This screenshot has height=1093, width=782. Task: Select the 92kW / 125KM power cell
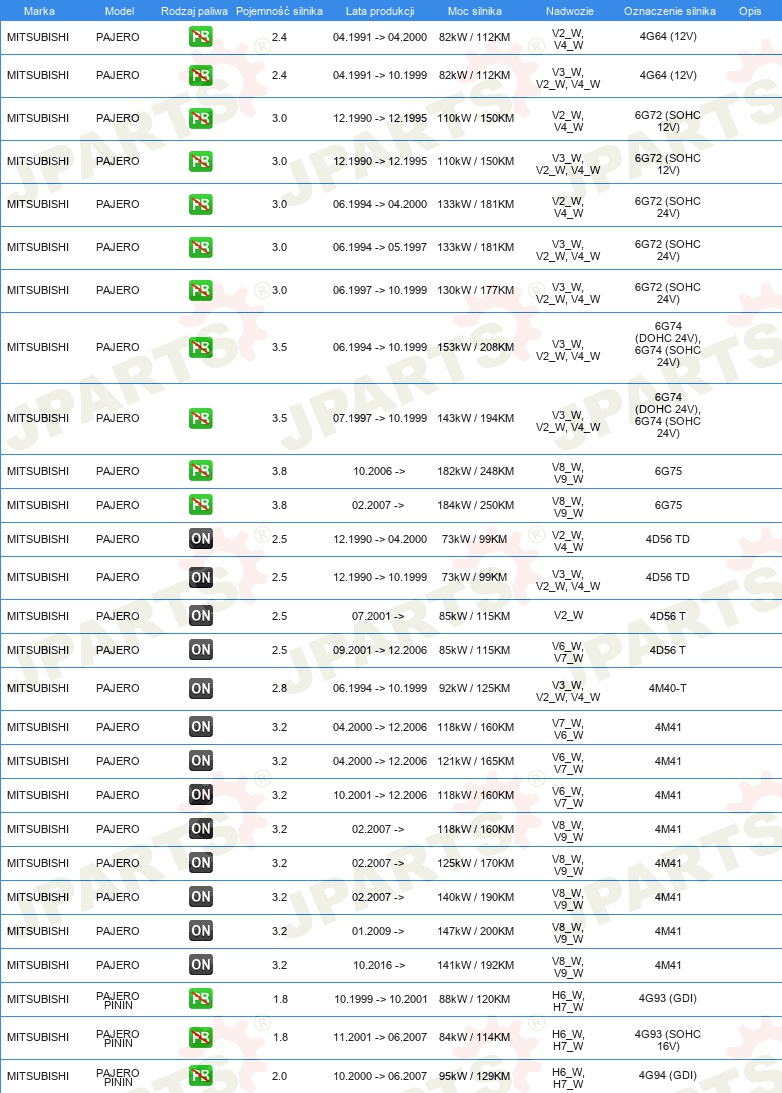click(x=475, y=689)
